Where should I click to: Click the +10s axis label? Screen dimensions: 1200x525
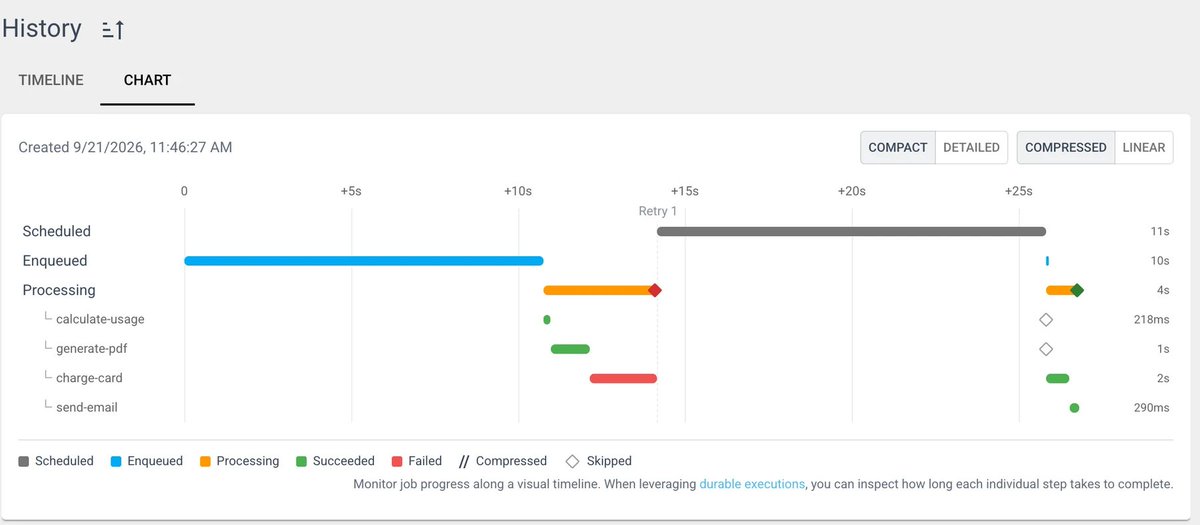[x=518, y=191]
